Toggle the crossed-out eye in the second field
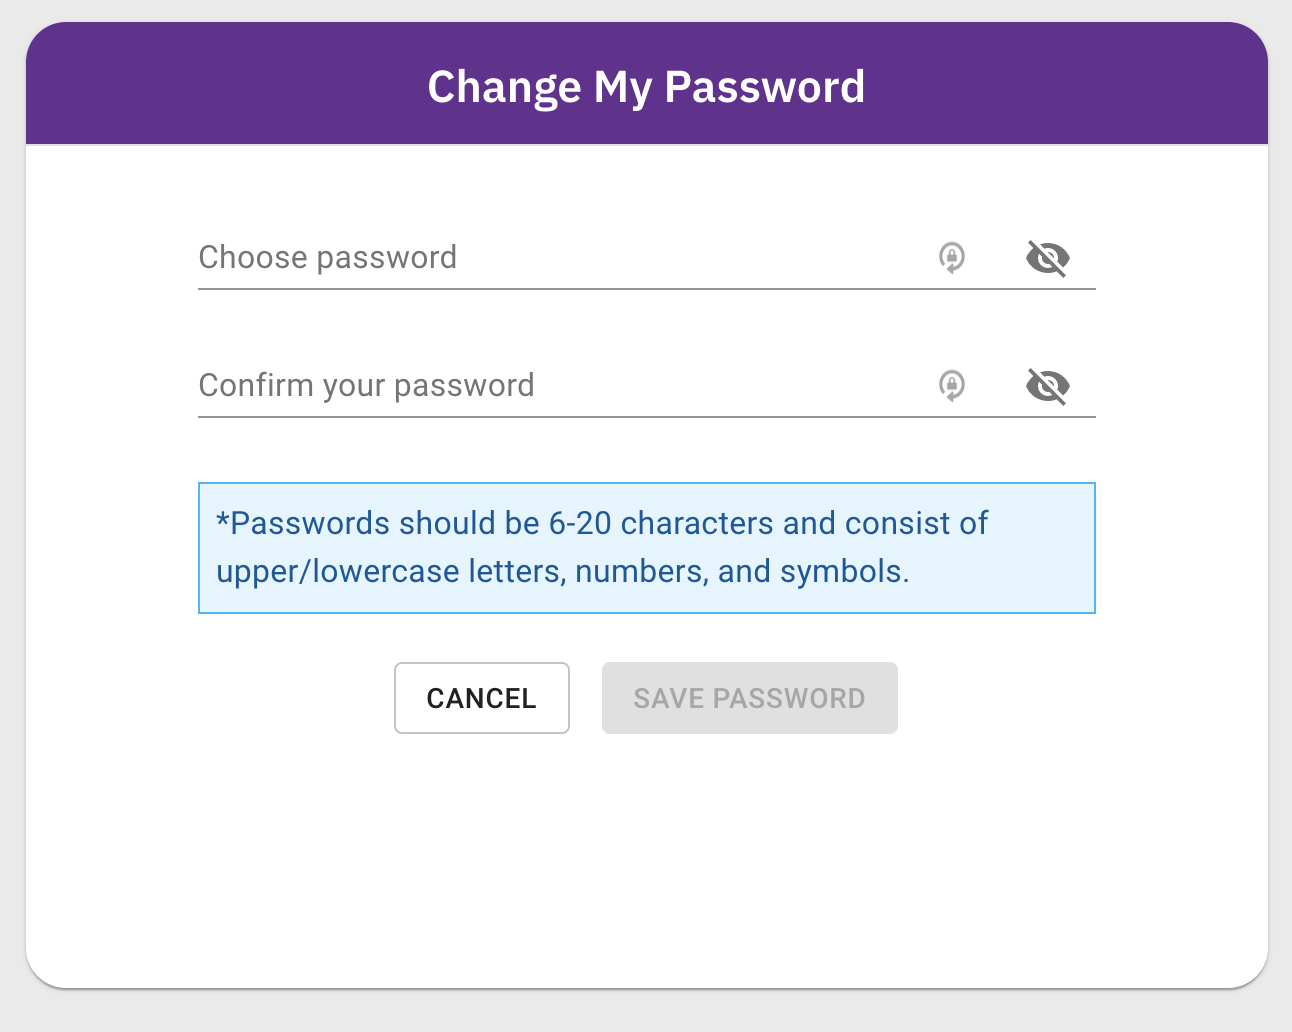Image resolution: width=1292 pixels, height=1032 pixels. tap(1047, 386)
